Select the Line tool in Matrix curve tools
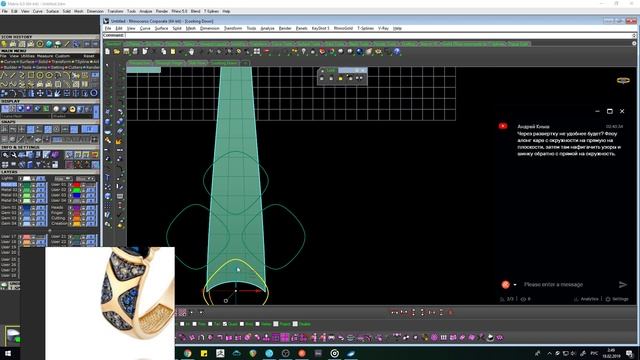 tap(13, 76)
